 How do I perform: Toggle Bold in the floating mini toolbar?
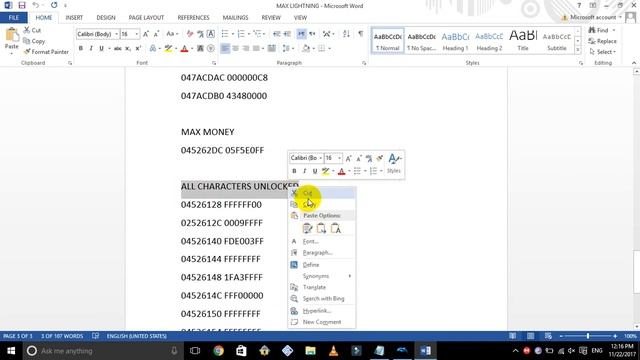[x=294, y=171]
